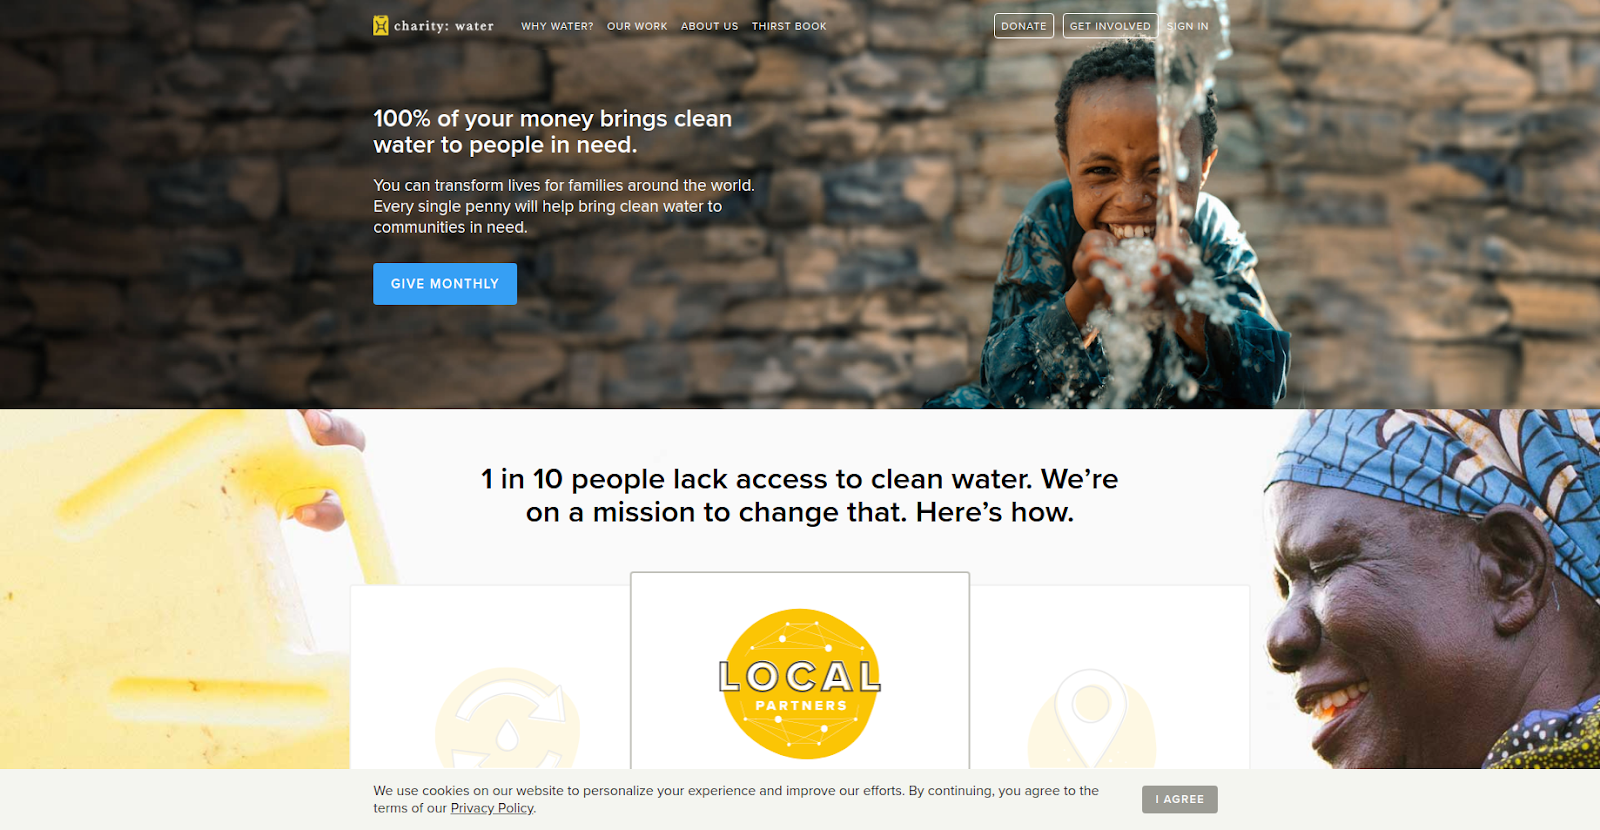Screen dimensions: 1600x830
Task: Select the yellow Local Partners circle icon
Action: tap(800, 684)
